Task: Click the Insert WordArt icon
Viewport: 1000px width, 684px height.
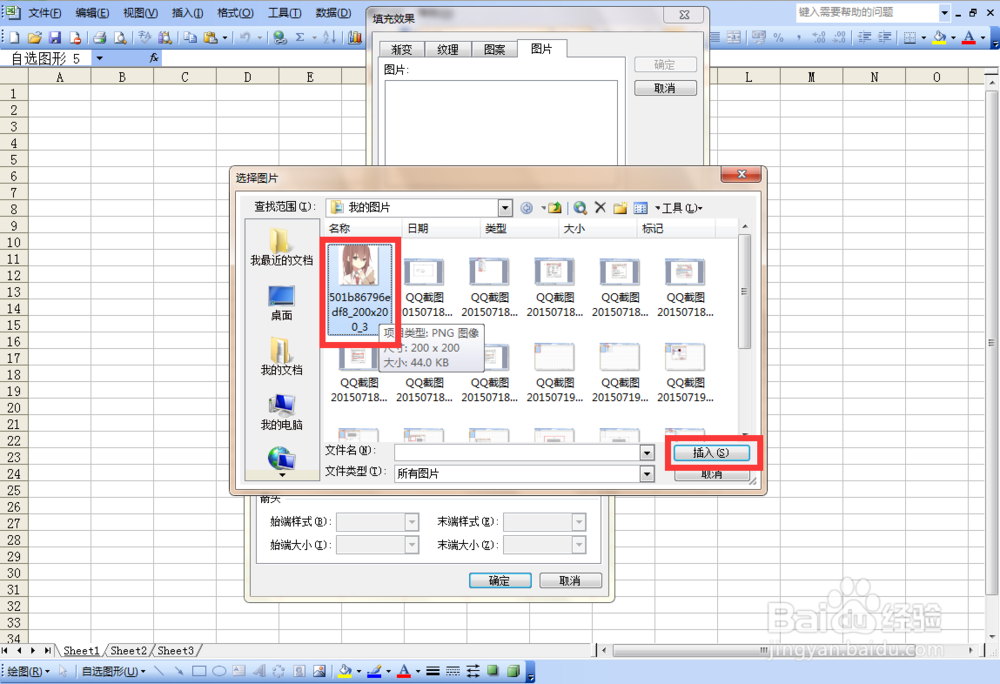Action: click(259, 671)
